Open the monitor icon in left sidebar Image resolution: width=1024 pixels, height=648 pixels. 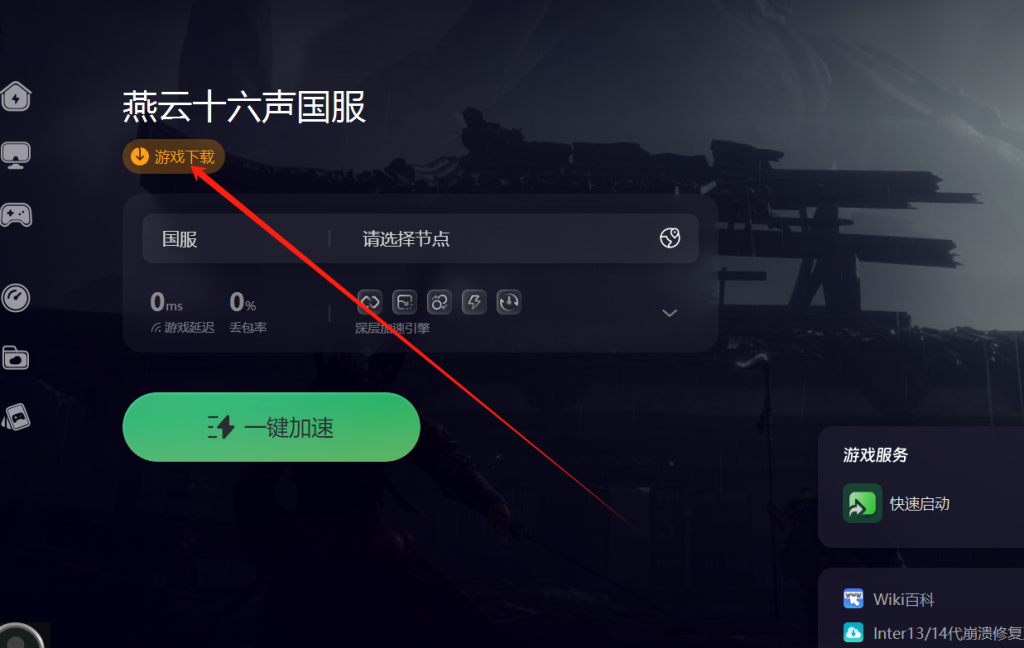pos(16,155)
